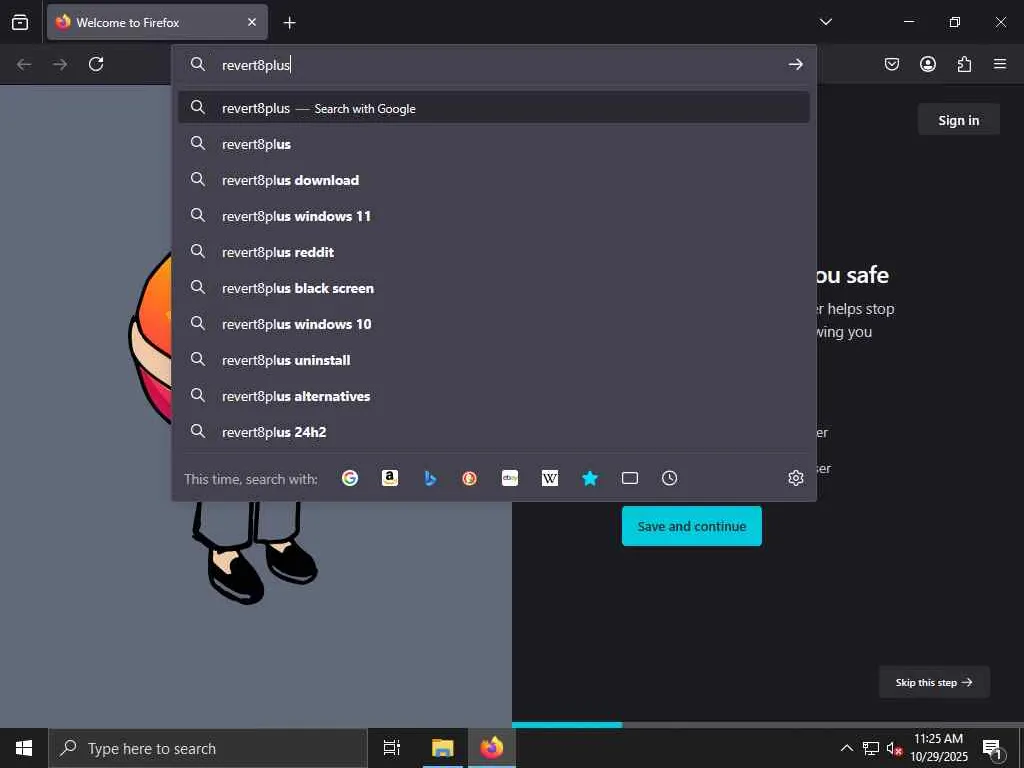Open the Windows Start menu
Viewport: 1024px width, 768px height.
point(24,748)
